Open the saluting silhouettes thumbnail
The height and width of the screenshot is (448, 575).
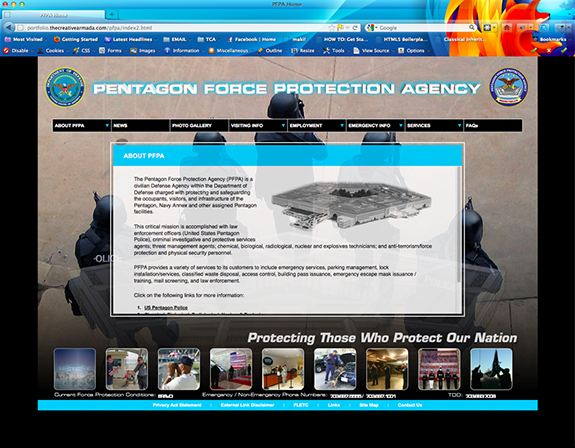coord(491,369)
